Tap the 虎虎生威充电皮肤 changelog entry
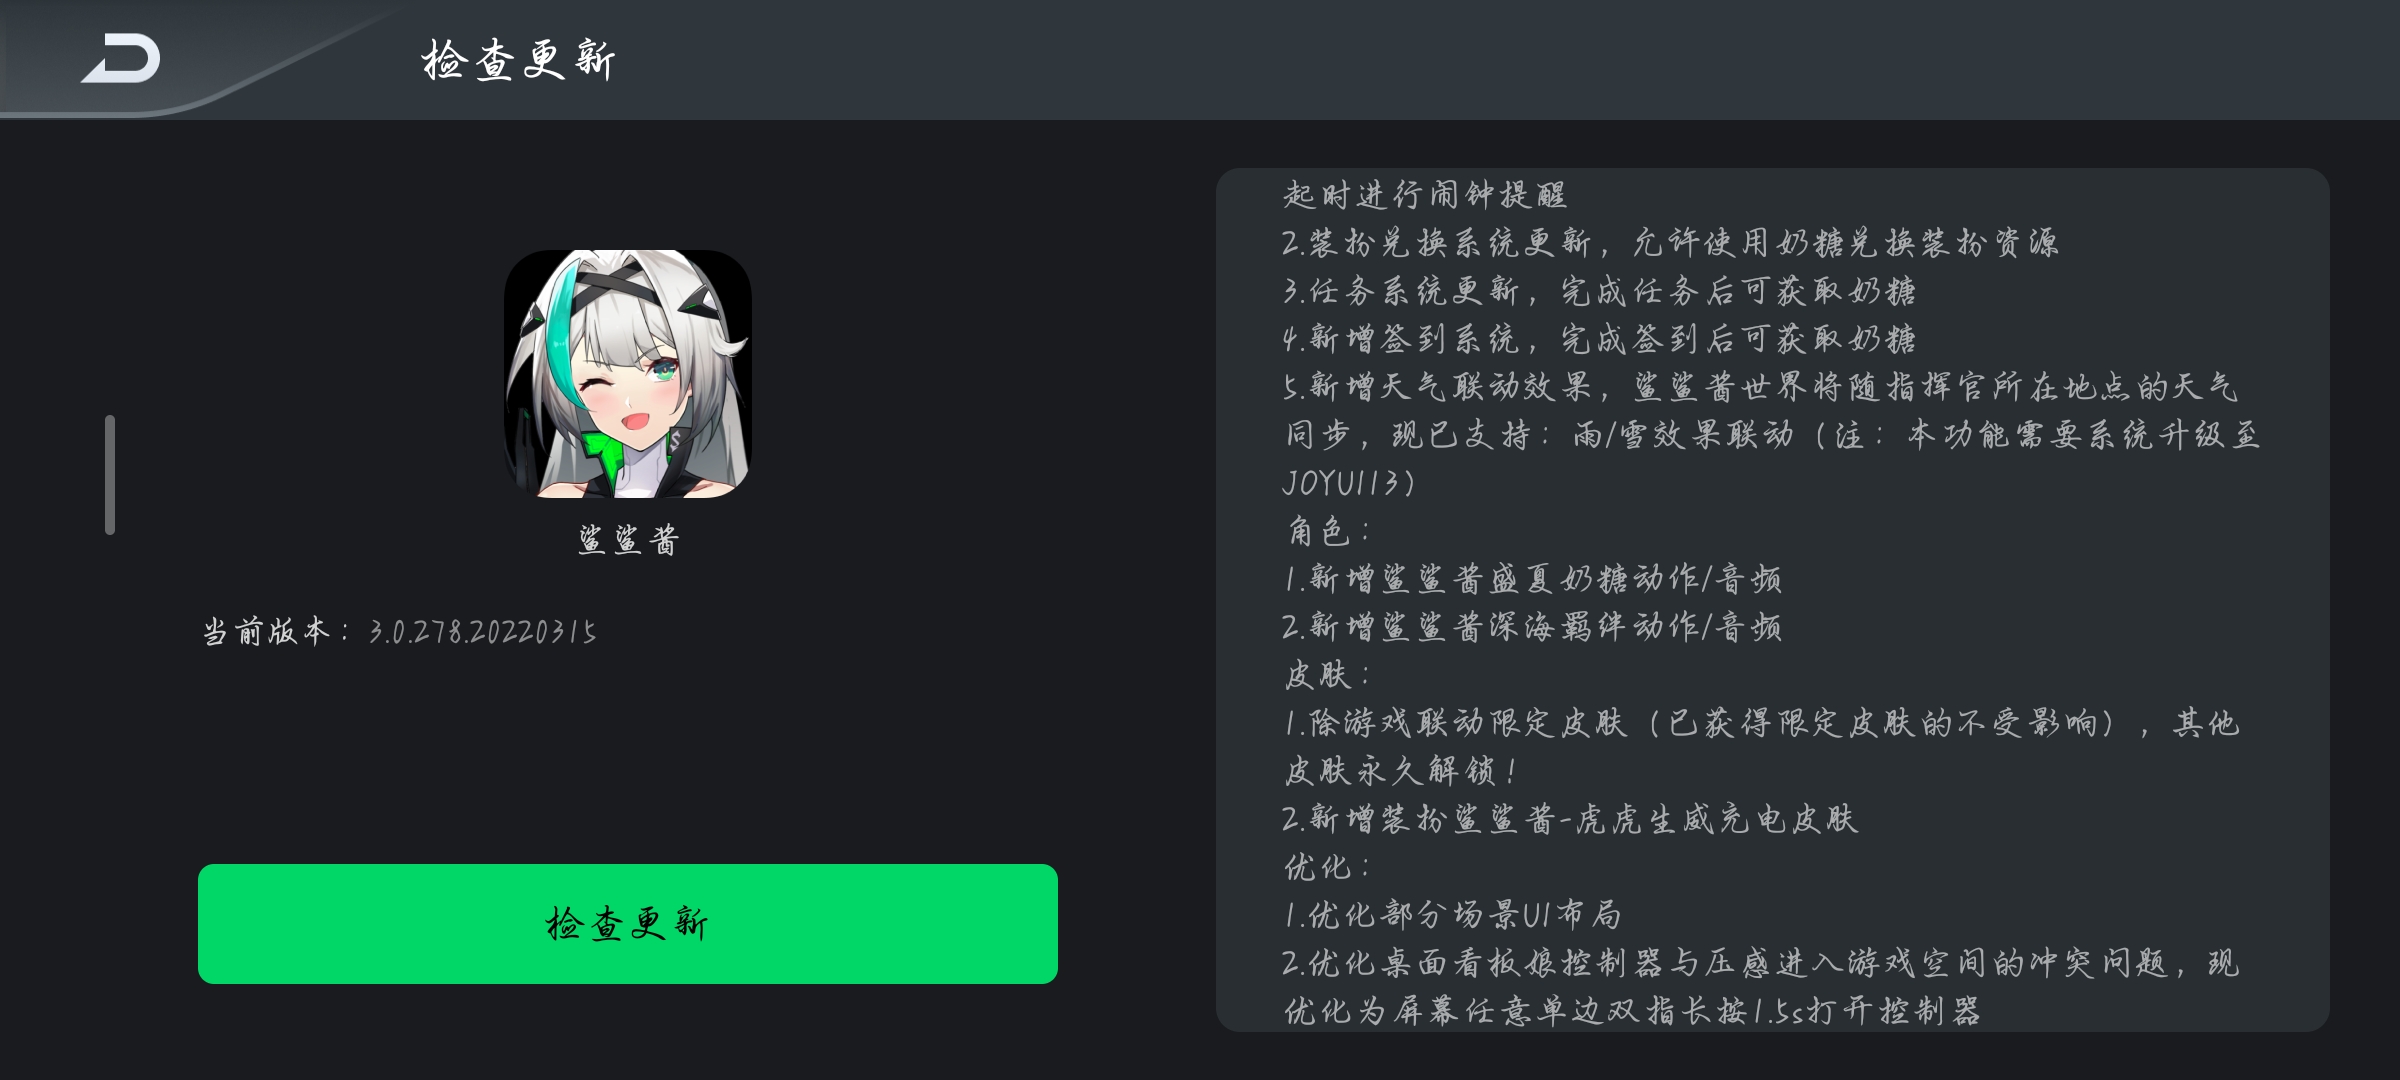 (1570, 819)
